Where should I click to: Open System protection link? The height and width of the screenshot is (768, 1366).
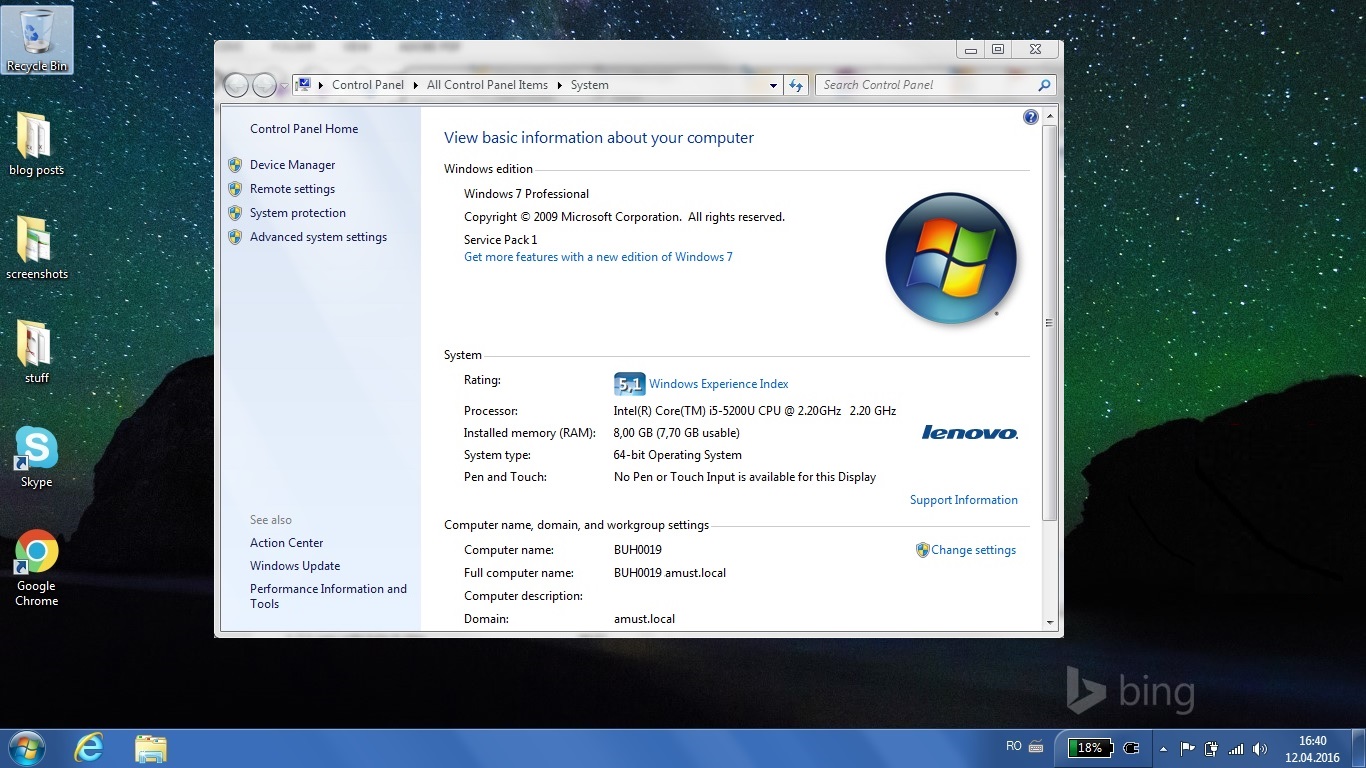click(298, 213)
